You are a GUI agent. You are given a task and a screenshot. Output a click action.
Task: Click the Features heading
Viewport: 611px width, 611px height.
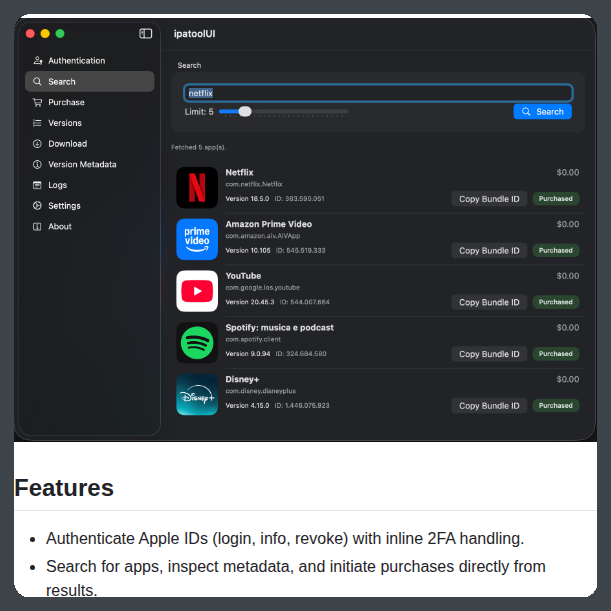pyautogui.click(x=64, y=487)
